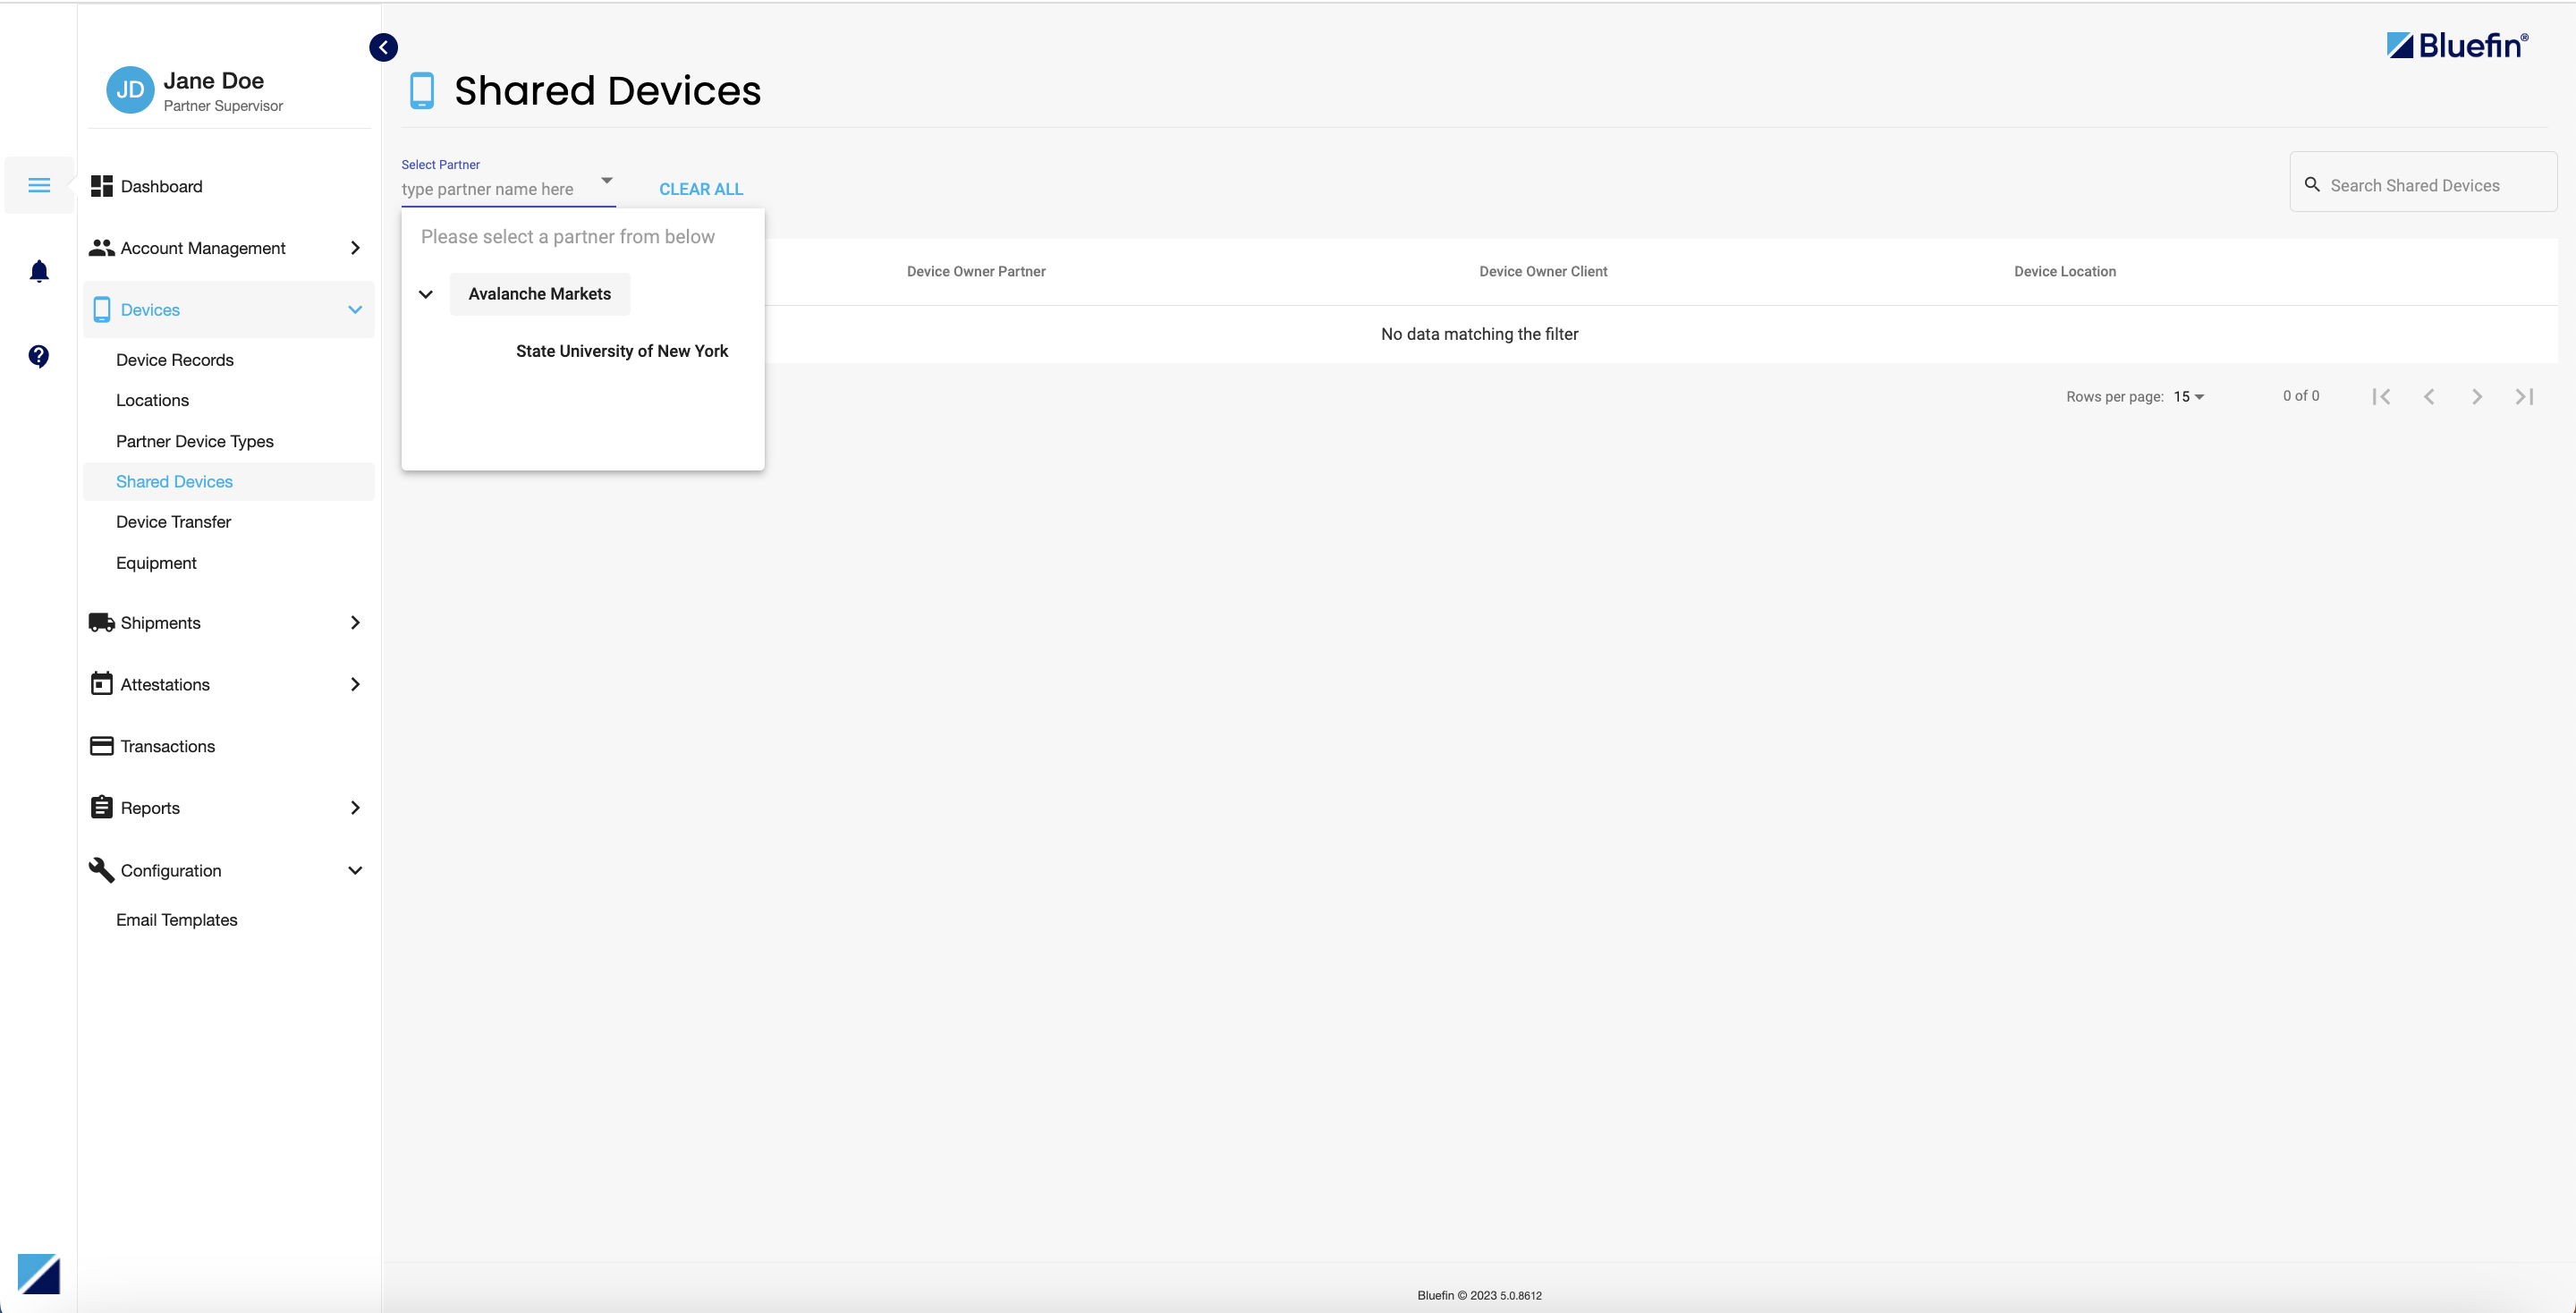Click the CLEAR ALL link
The width and height of the screenshot is (2576, 1313).
pyautogui.click(x=700, y=188)
